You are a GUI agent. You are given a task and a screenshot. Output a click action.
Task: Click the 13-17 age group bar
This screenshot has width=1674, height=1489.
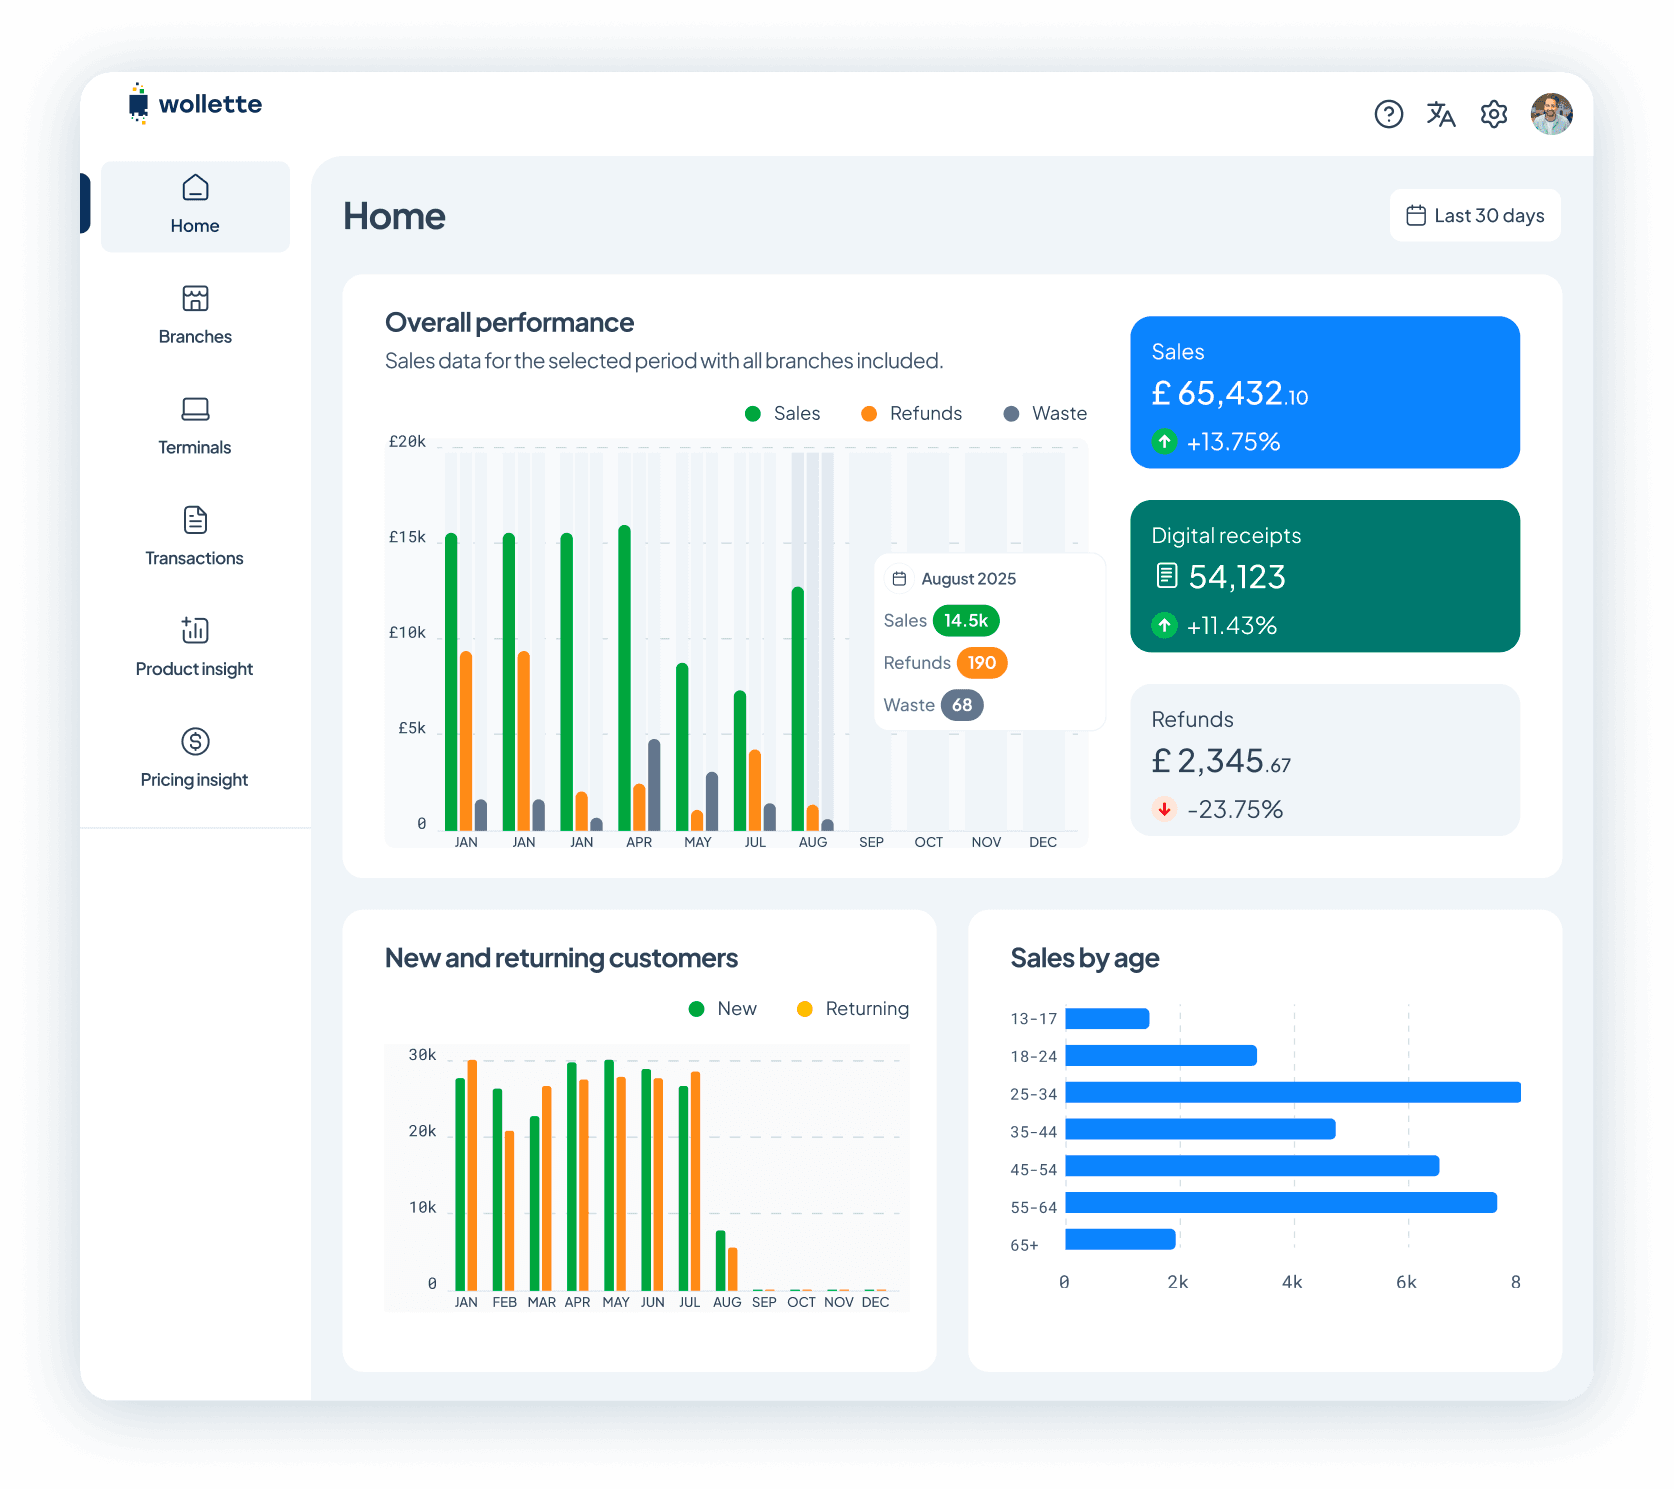(x=1108, y=1019)
